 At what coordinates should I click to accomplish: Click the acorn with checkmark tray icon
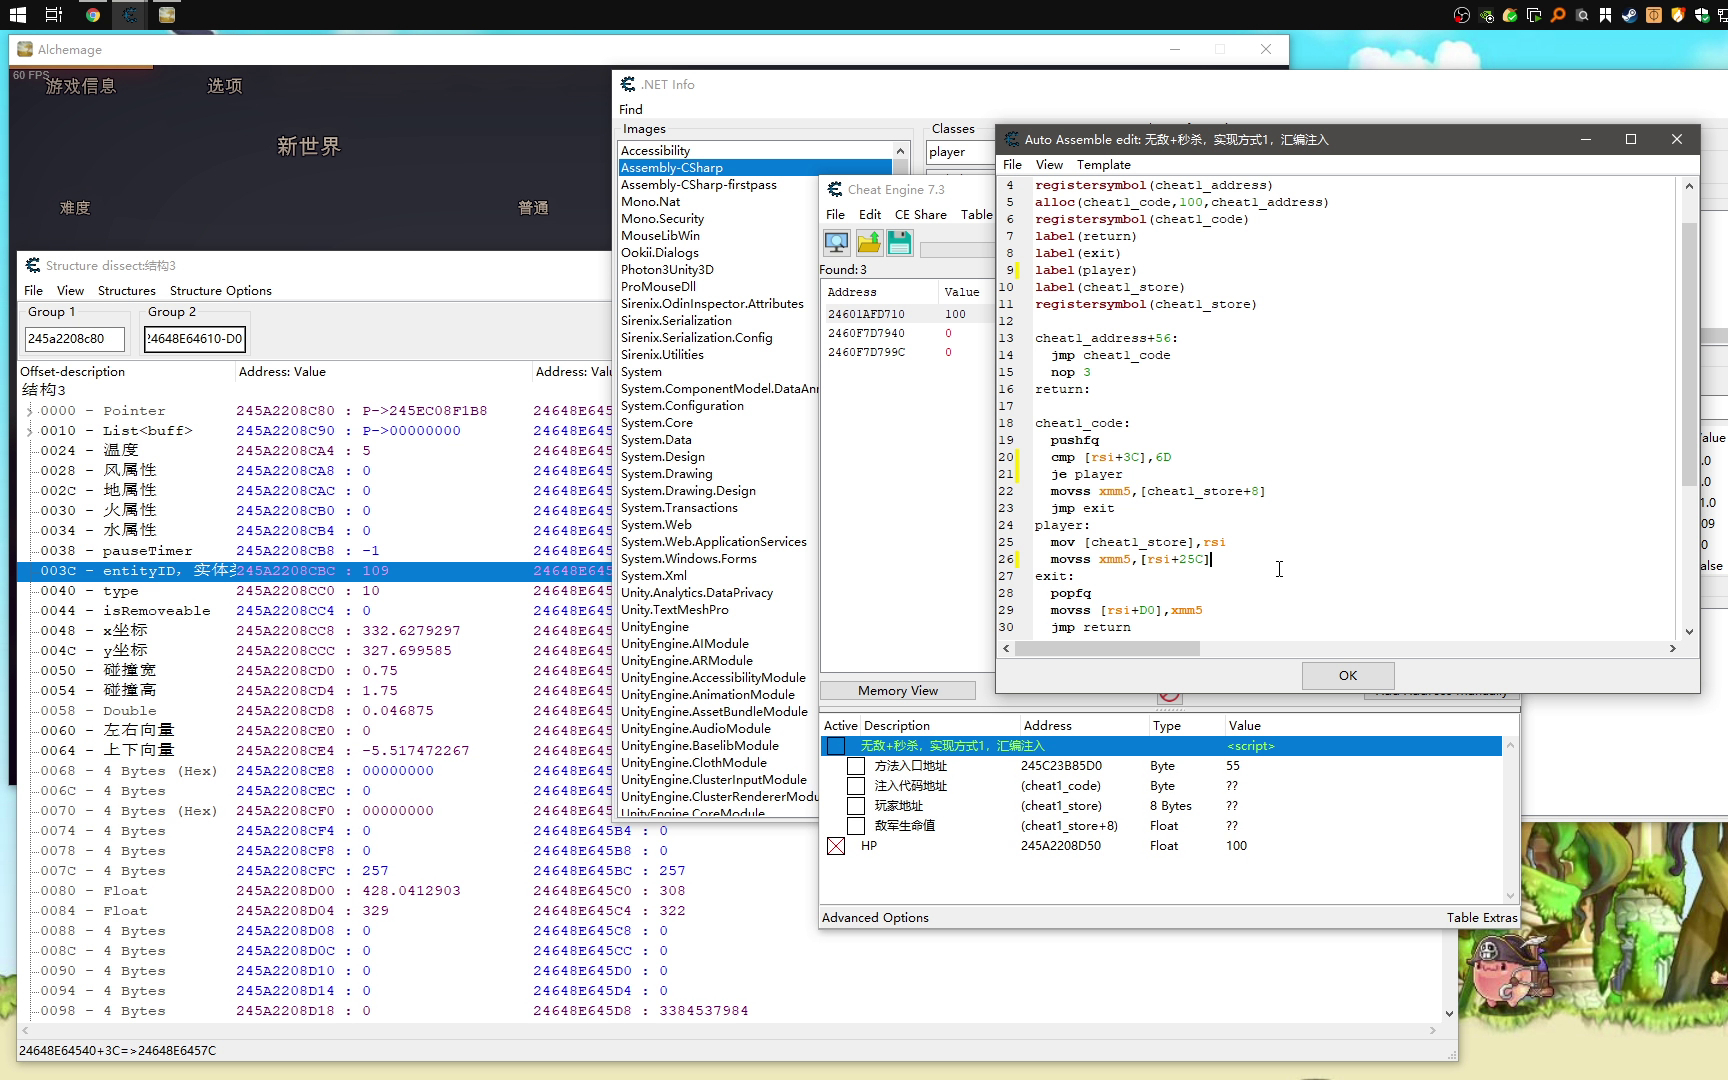(1510, 15)
